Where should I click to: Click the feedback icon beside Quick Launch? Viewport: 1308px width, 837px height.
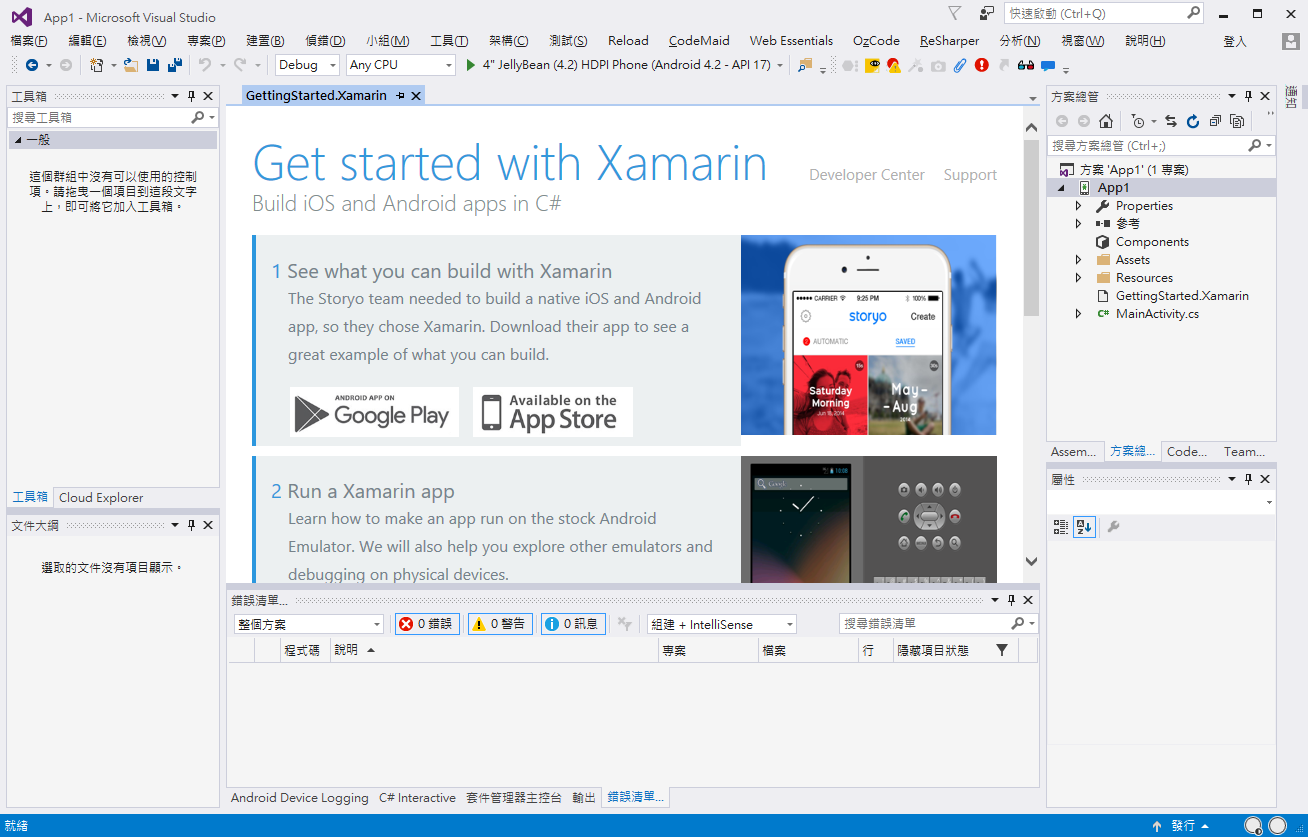tap(987, 13)
